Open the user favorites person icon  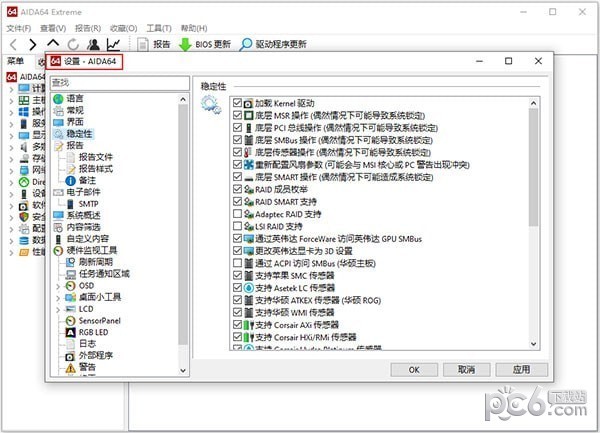coord(93,45)
